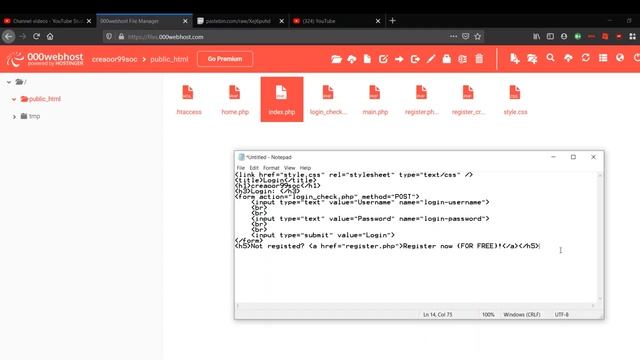
Task: Select the htaccess file
Action: [x=189, y=100]
